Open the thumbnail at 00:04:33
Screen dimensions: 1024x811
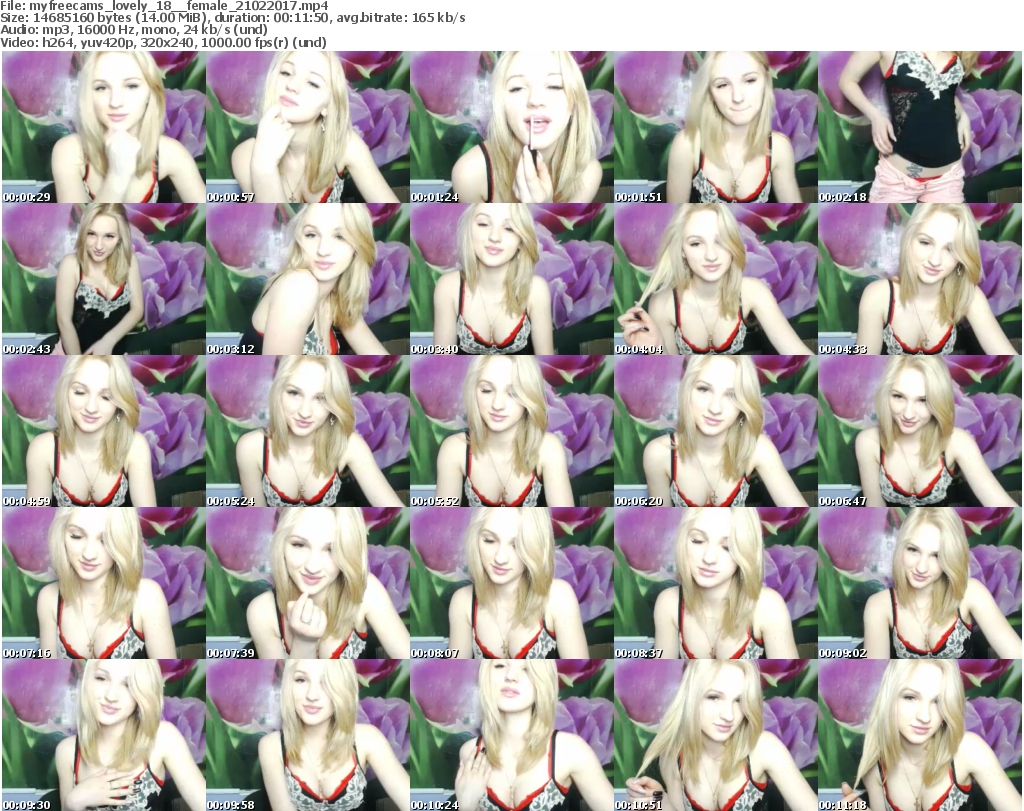920,279
